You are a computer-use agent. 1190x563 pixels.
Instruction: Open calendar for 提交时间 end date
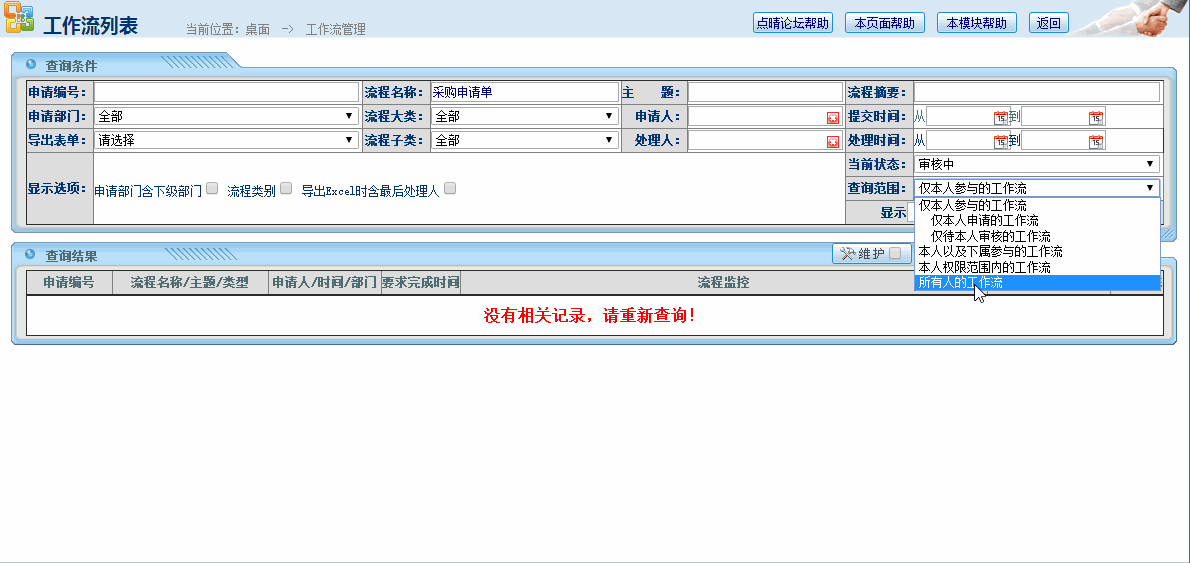click(1096, 117)
